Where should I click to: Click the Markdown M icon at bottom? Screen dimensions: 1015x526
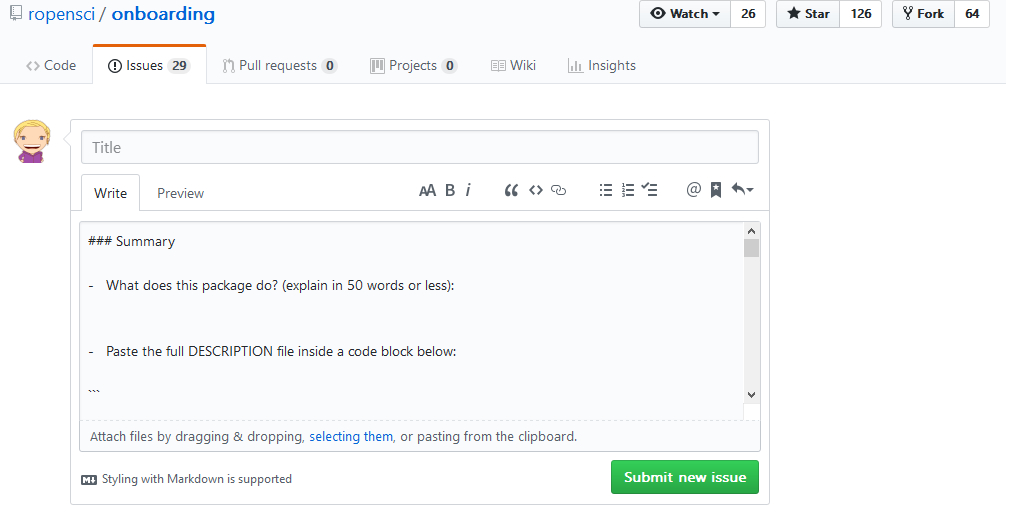(x=89, y=479)
